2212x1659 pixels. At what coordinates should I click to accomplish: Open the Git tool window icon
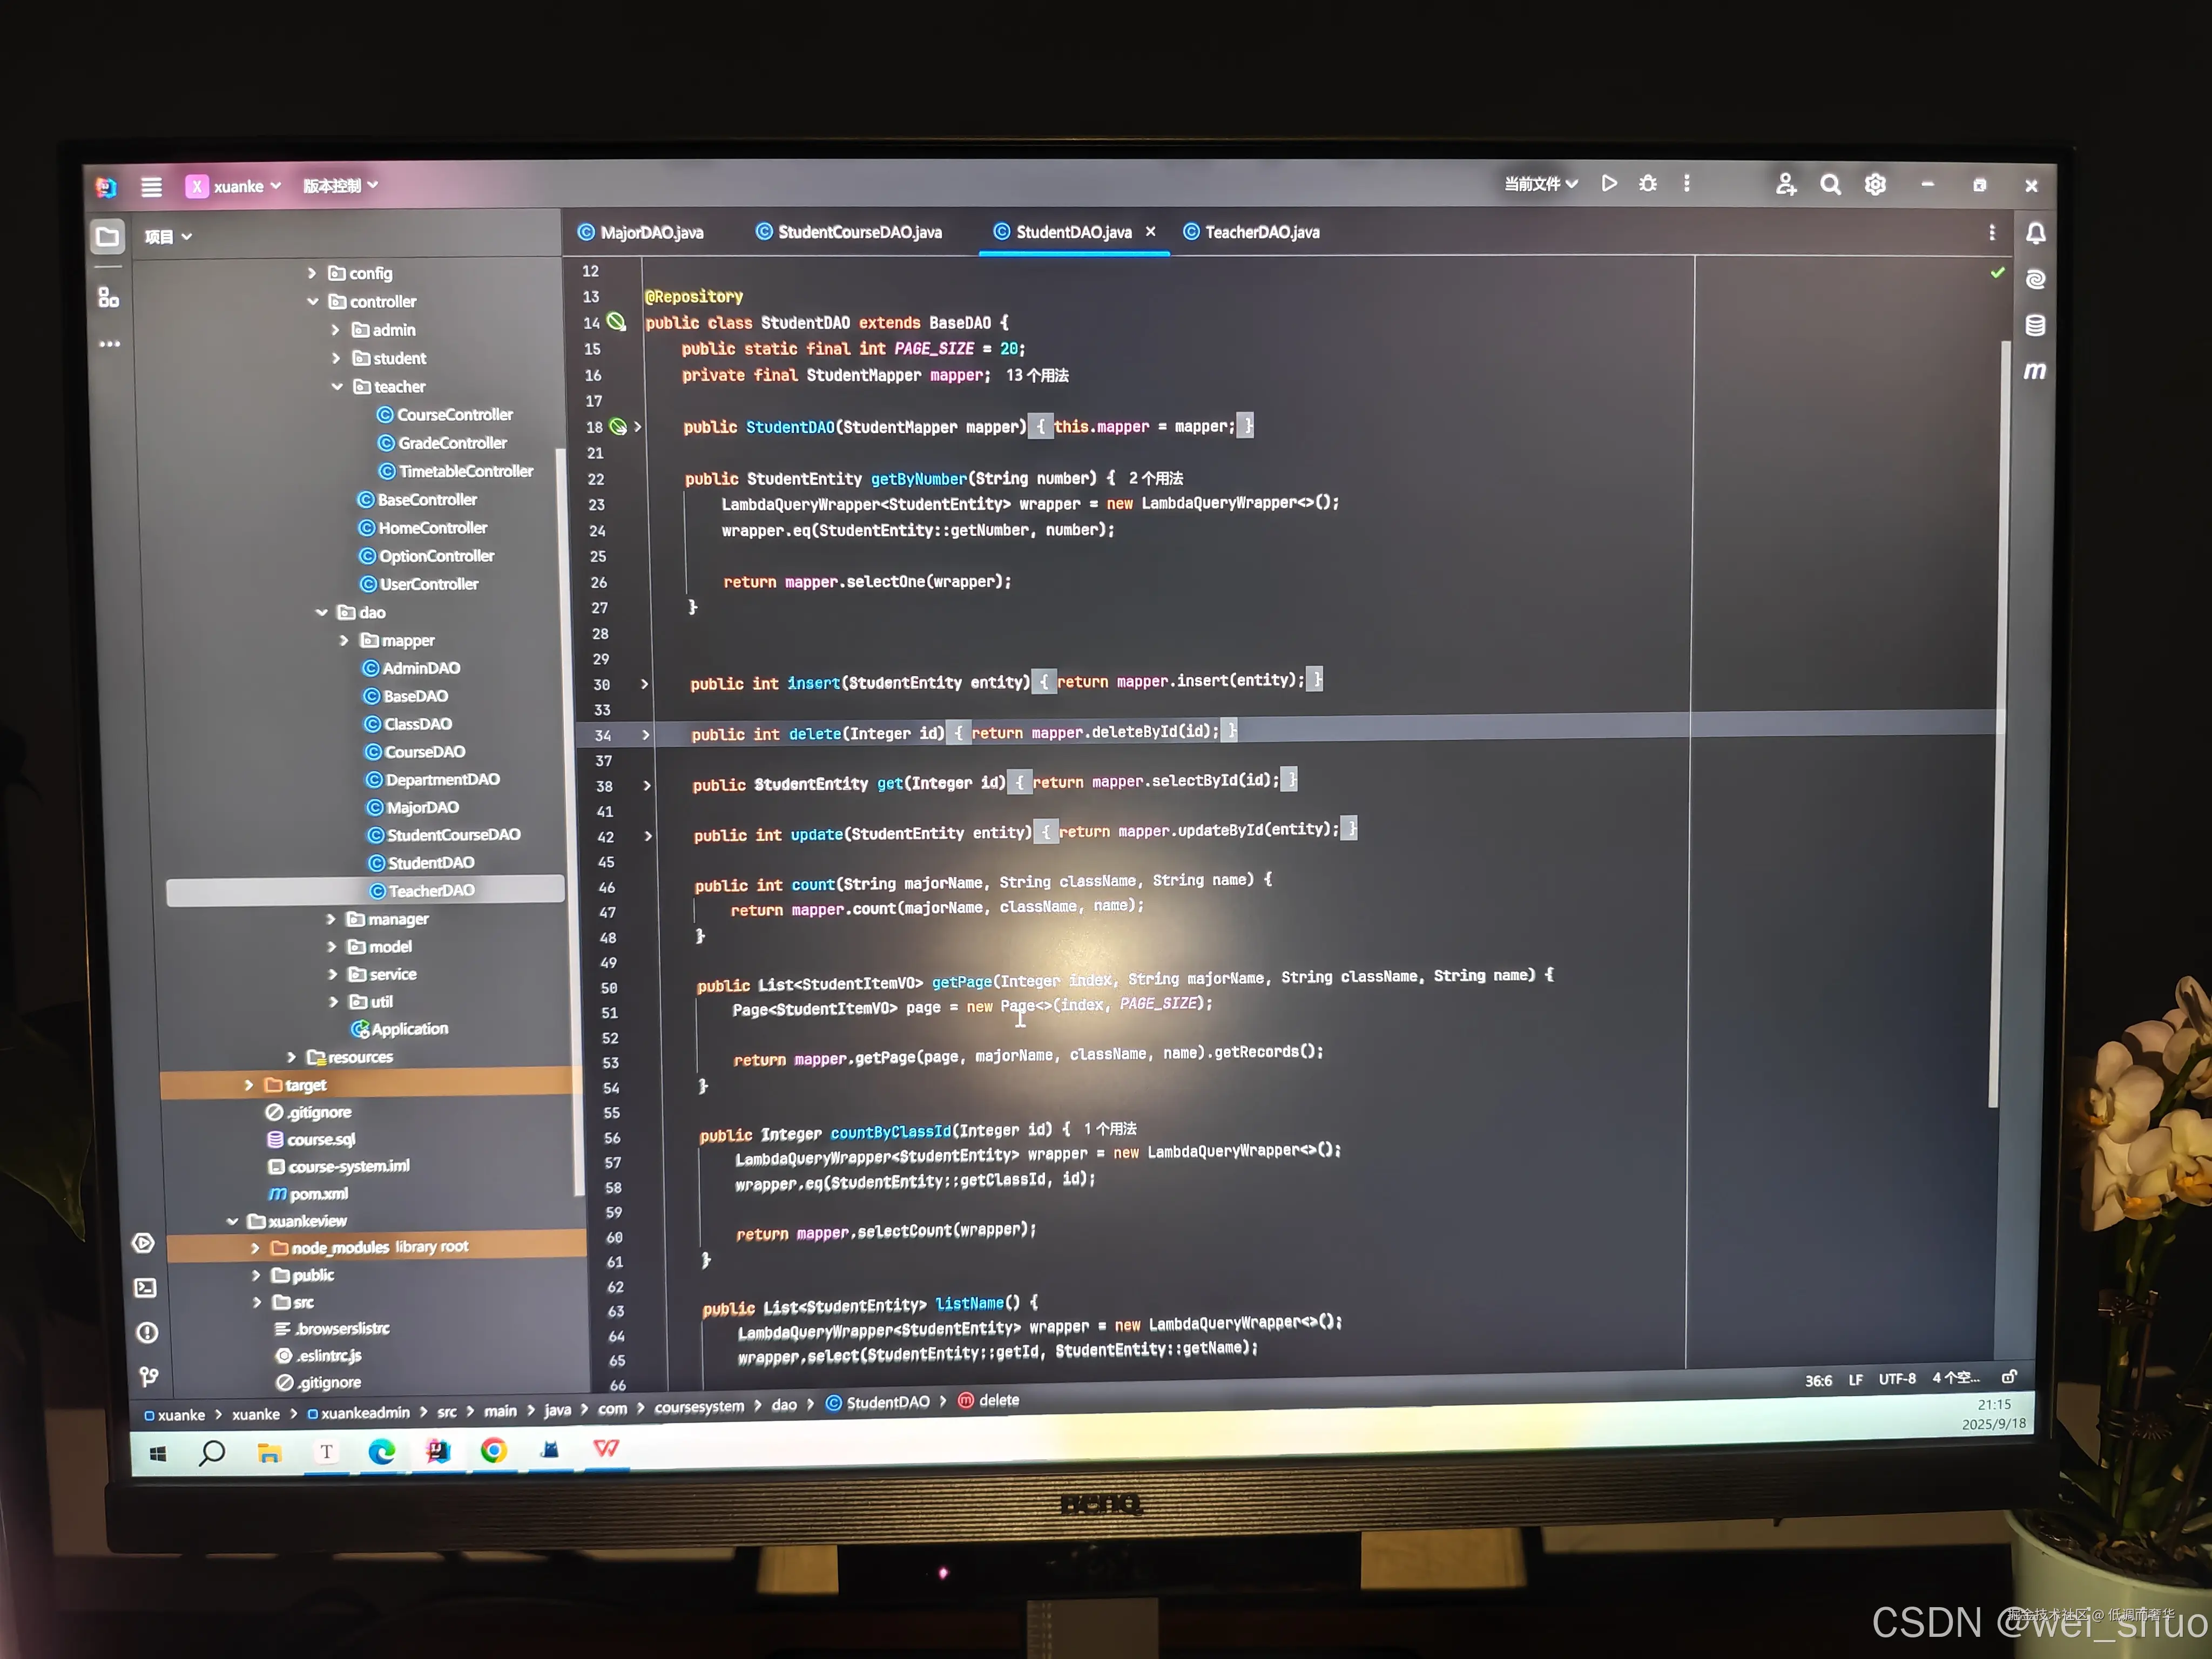tap(148, 1377)
